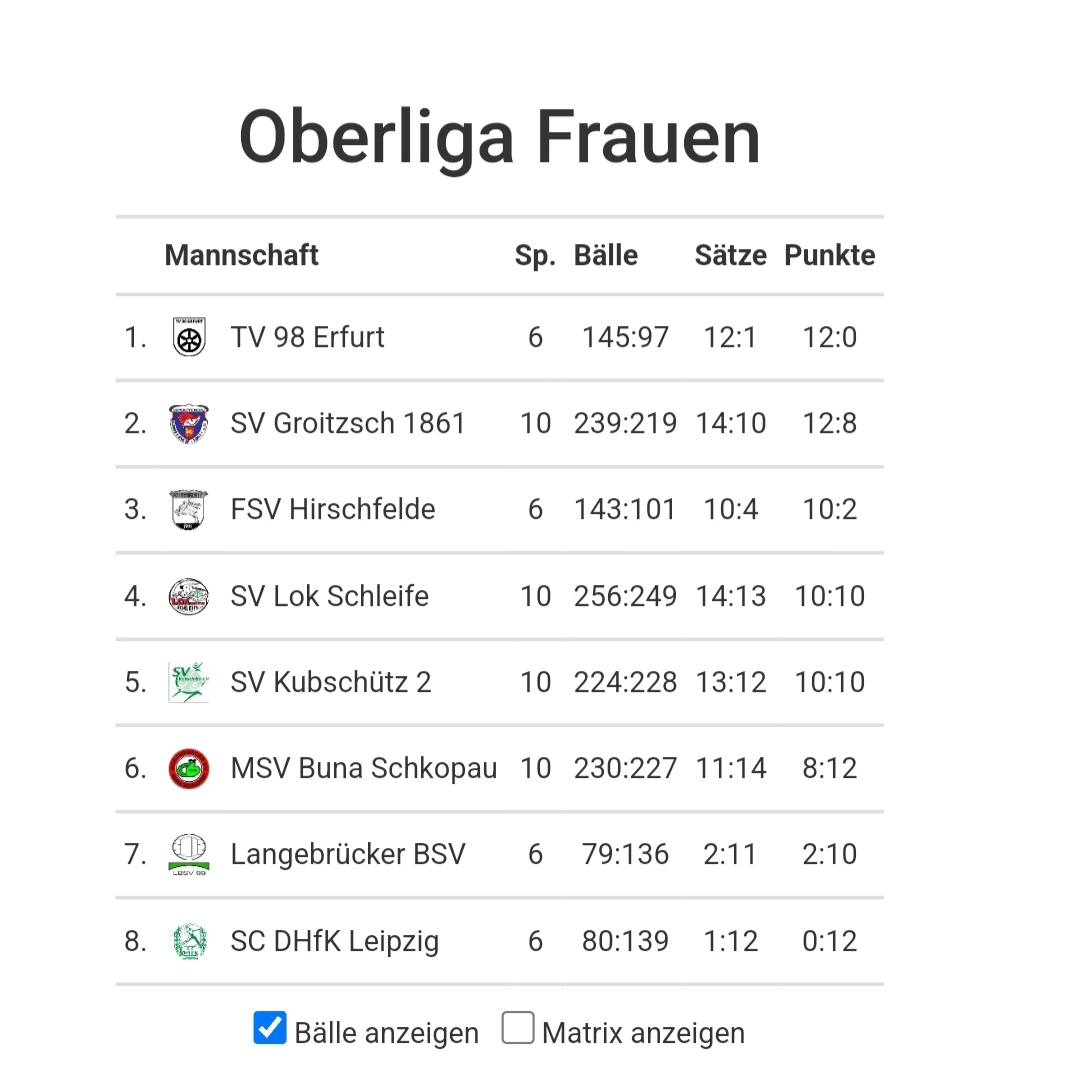Screen dimensions: 1080x1080
Task: Click the Bälle column header
Action: pyautogui.click(x=605, y=255)
